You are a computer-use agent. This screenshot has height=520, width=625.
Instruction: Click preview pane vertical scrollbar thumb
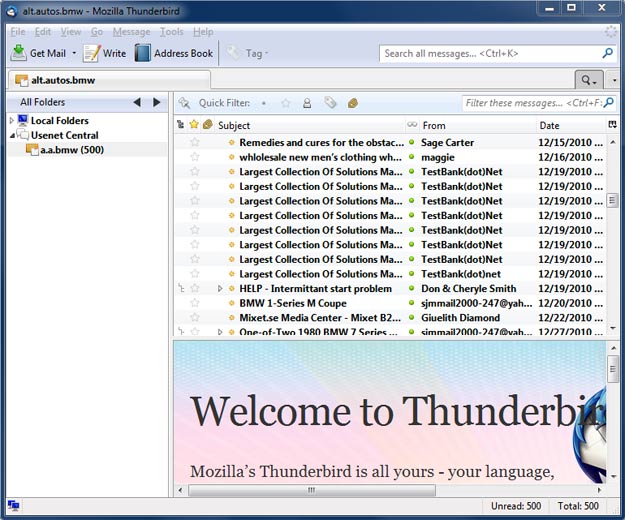pos(613,369)
